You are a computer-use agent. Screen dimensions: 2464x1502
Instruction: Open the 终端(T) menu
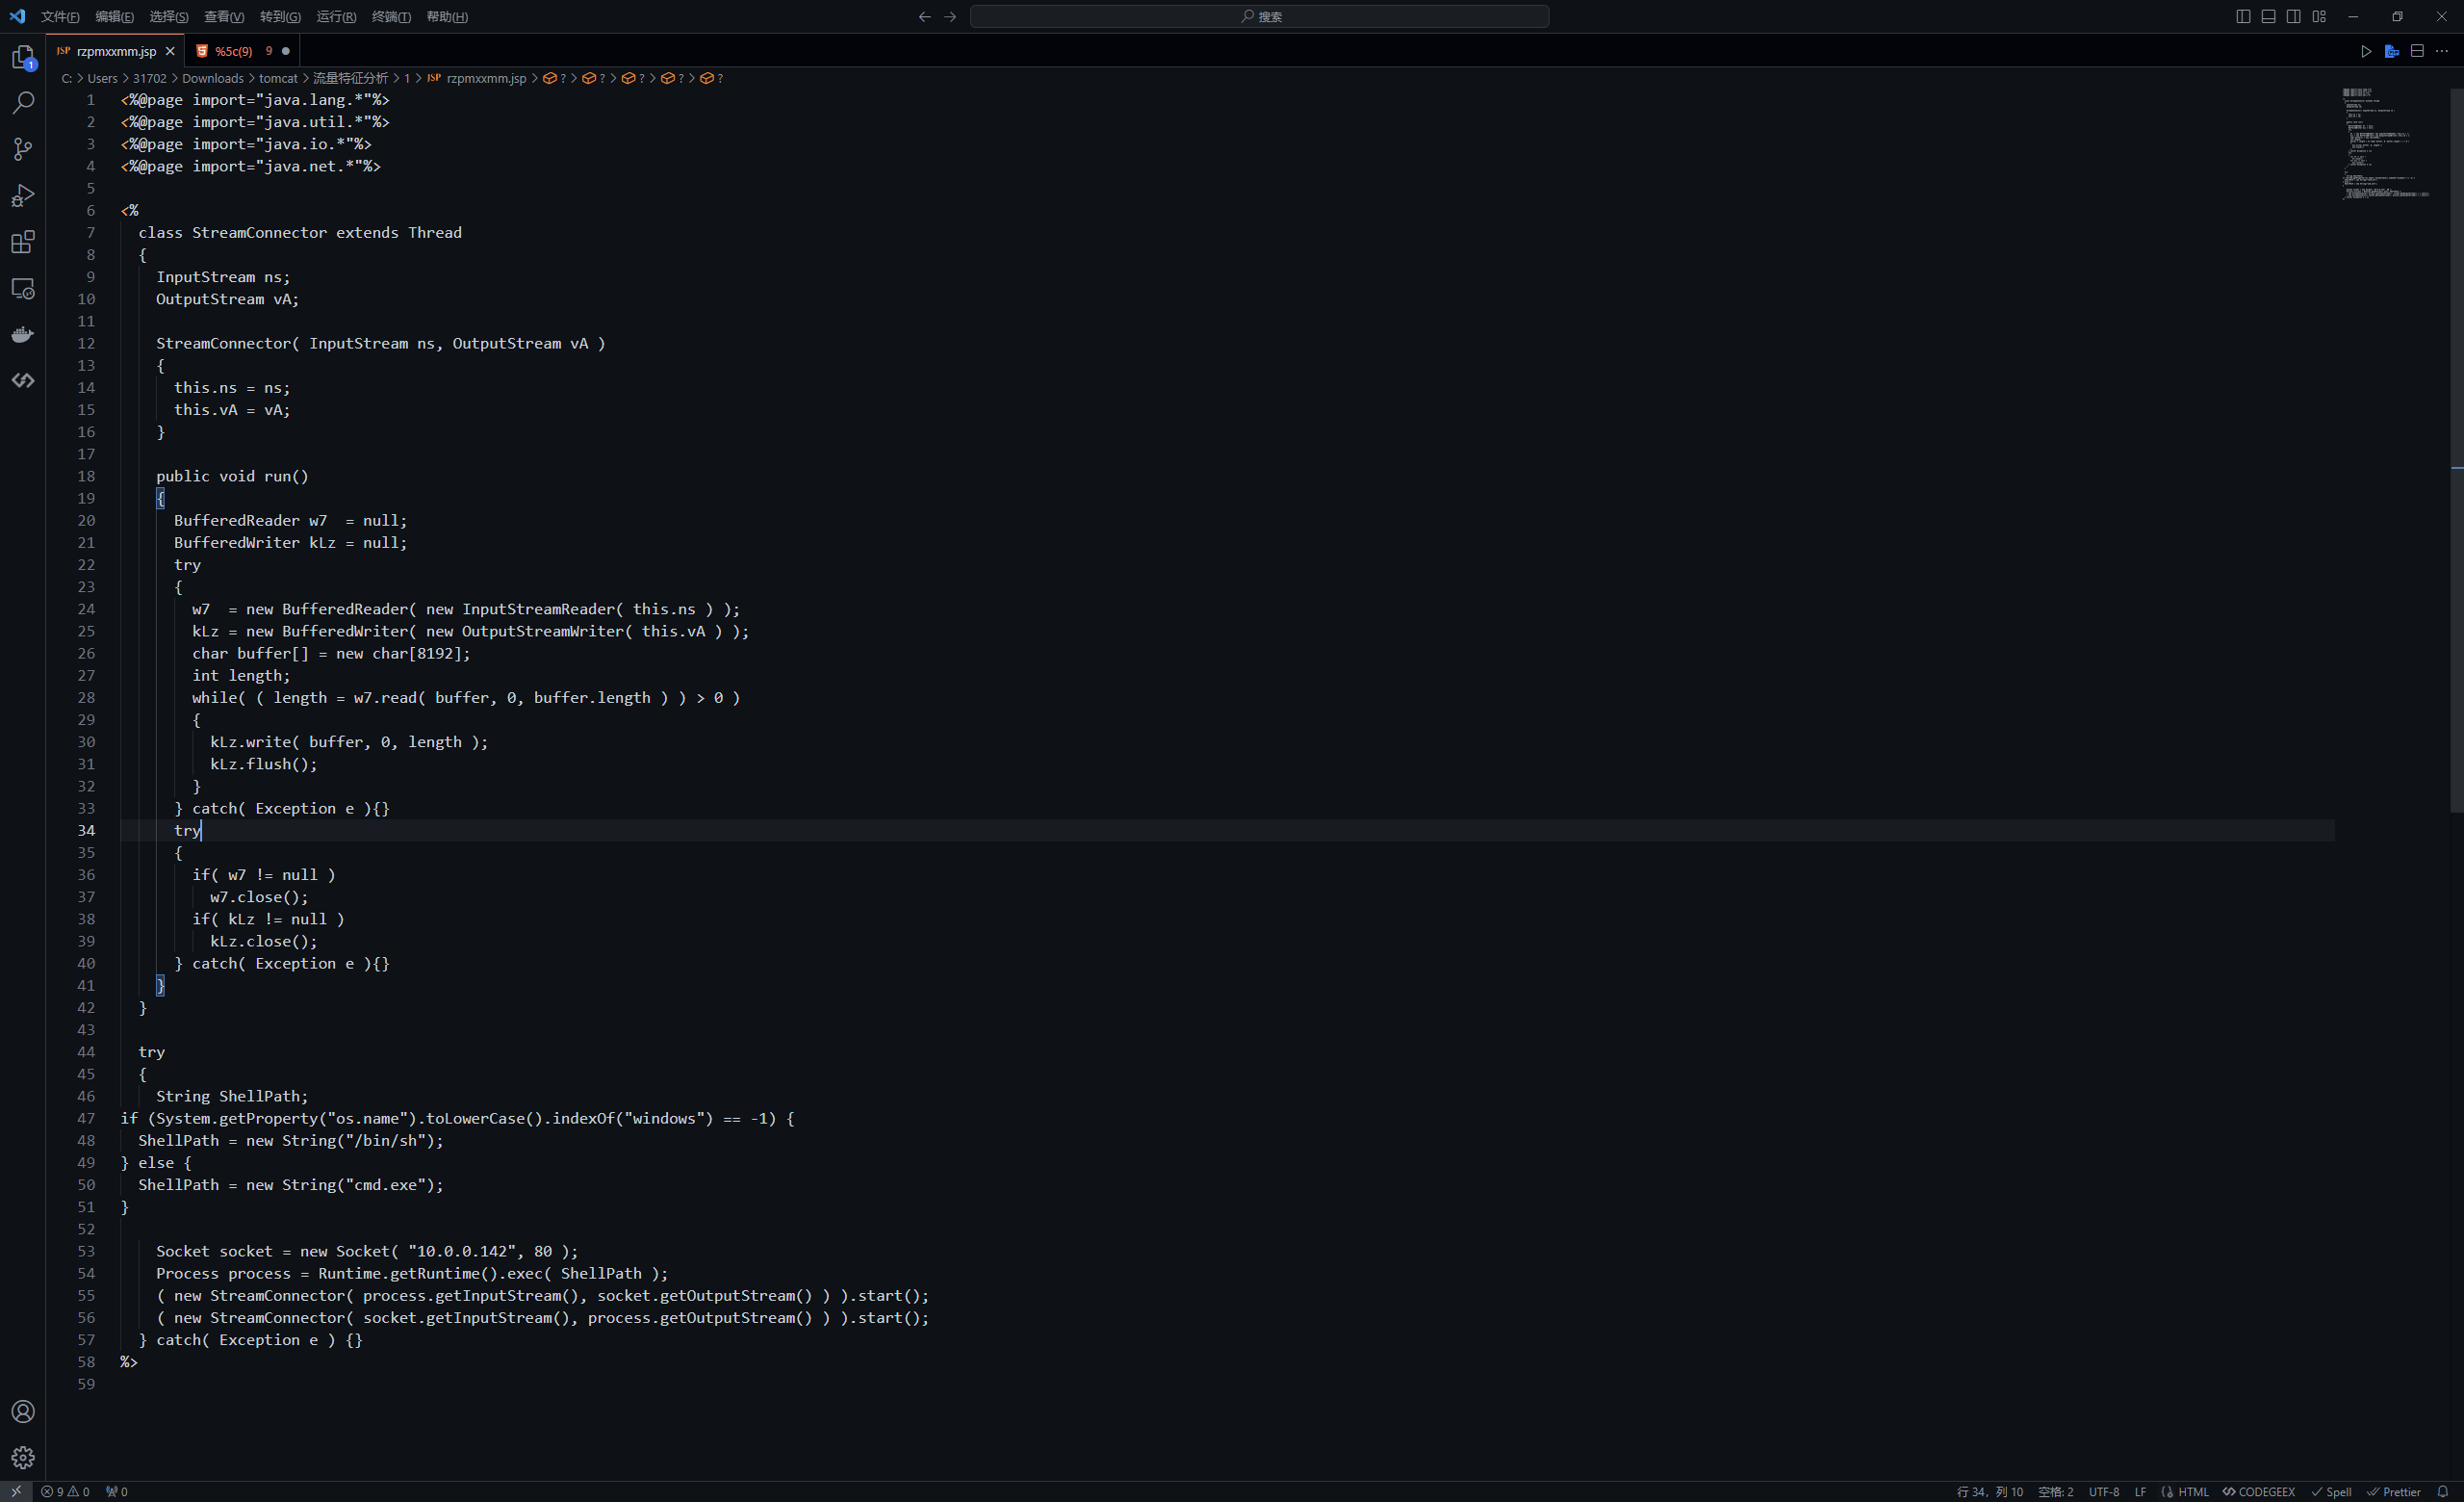(x=391, y=16)
